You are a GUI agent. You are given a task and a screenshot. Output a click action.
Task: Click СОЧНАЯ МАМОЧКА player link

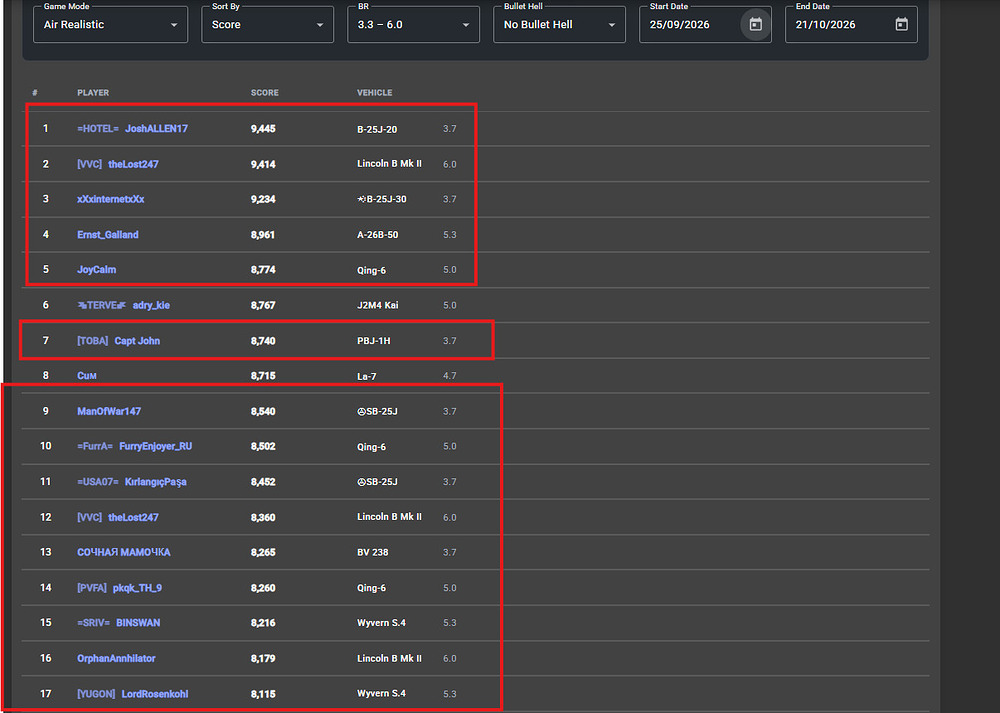tap(124, 552)
